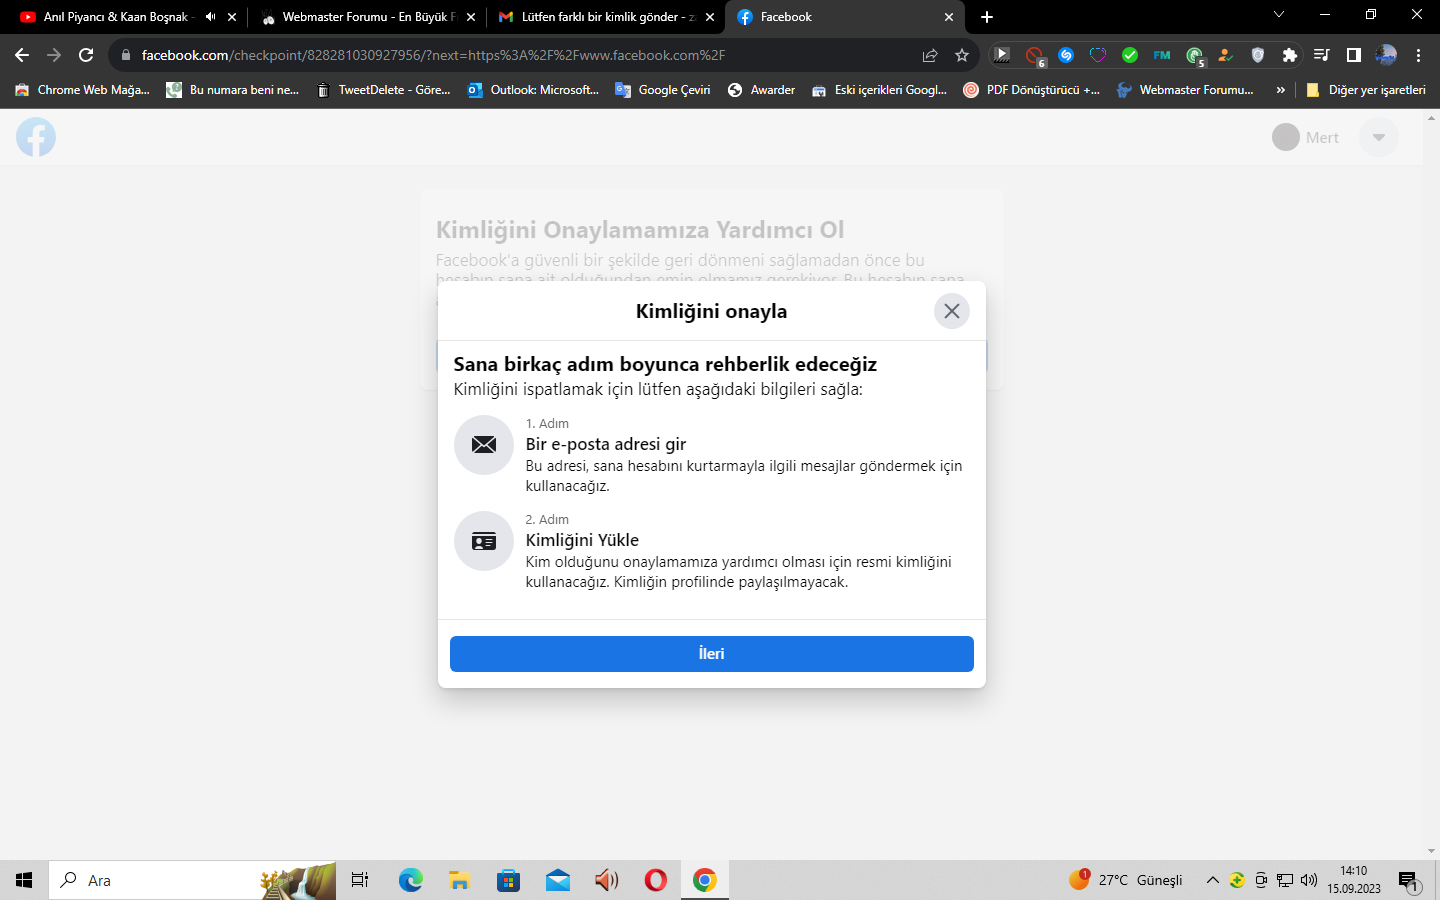Show hidden system tray icons
The height and width of the screenshot is (900, 1440).
coord(1212,880)
